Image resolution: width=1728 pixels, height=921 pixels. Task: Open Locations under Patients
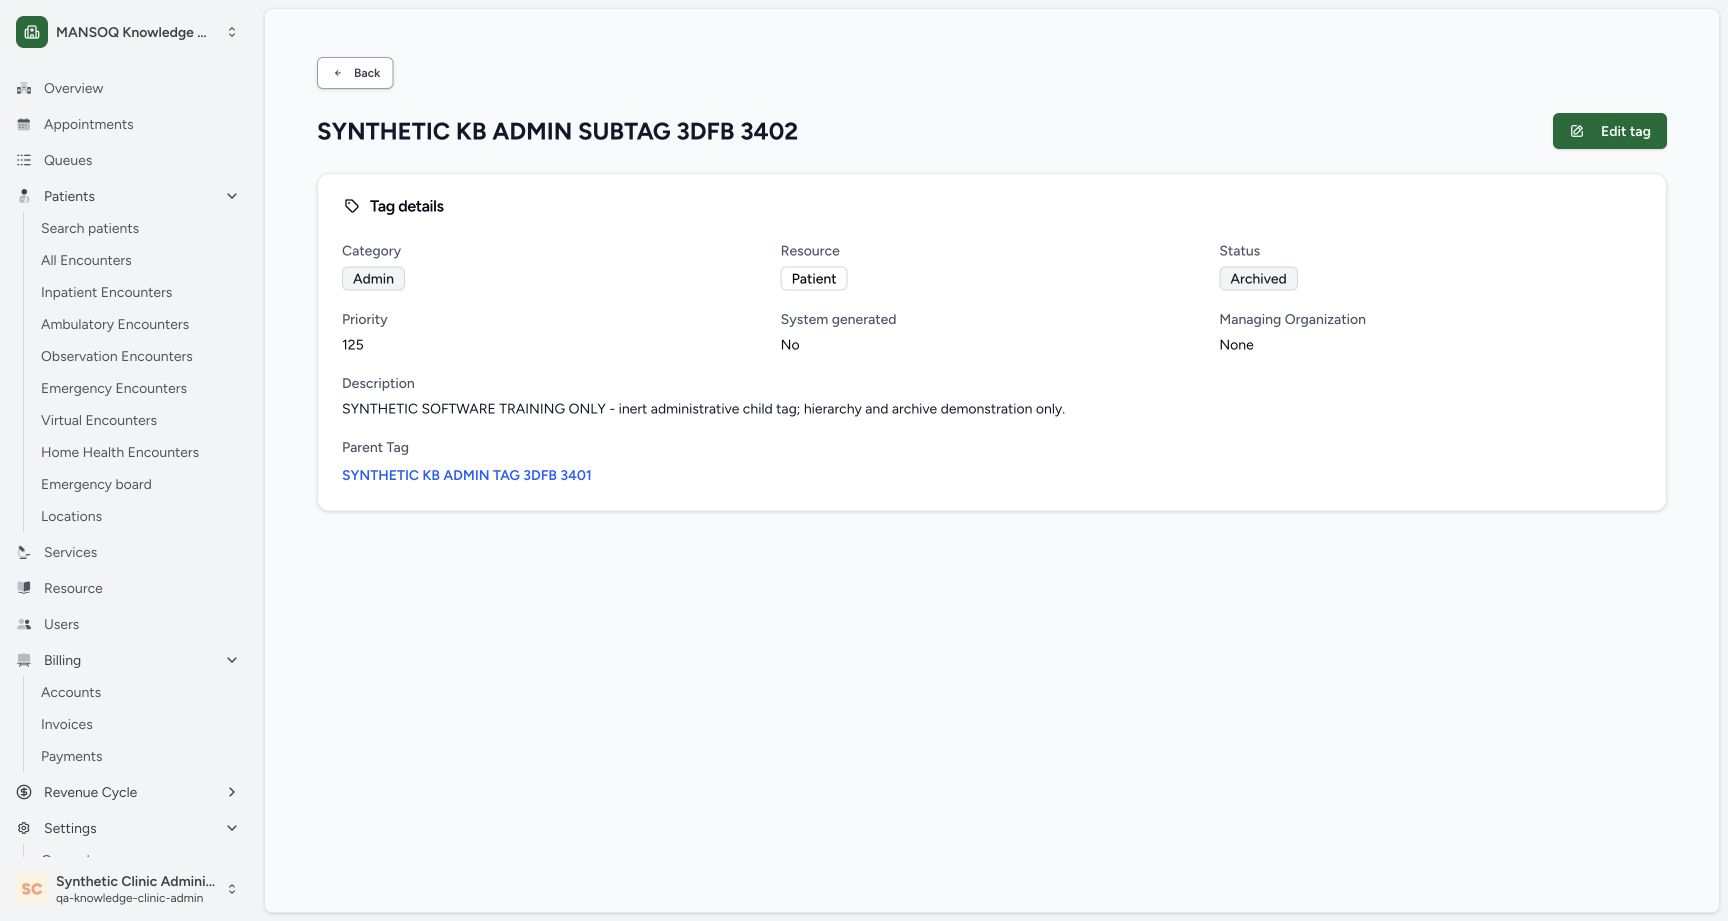pyautogui.click(x=71, y=516)
